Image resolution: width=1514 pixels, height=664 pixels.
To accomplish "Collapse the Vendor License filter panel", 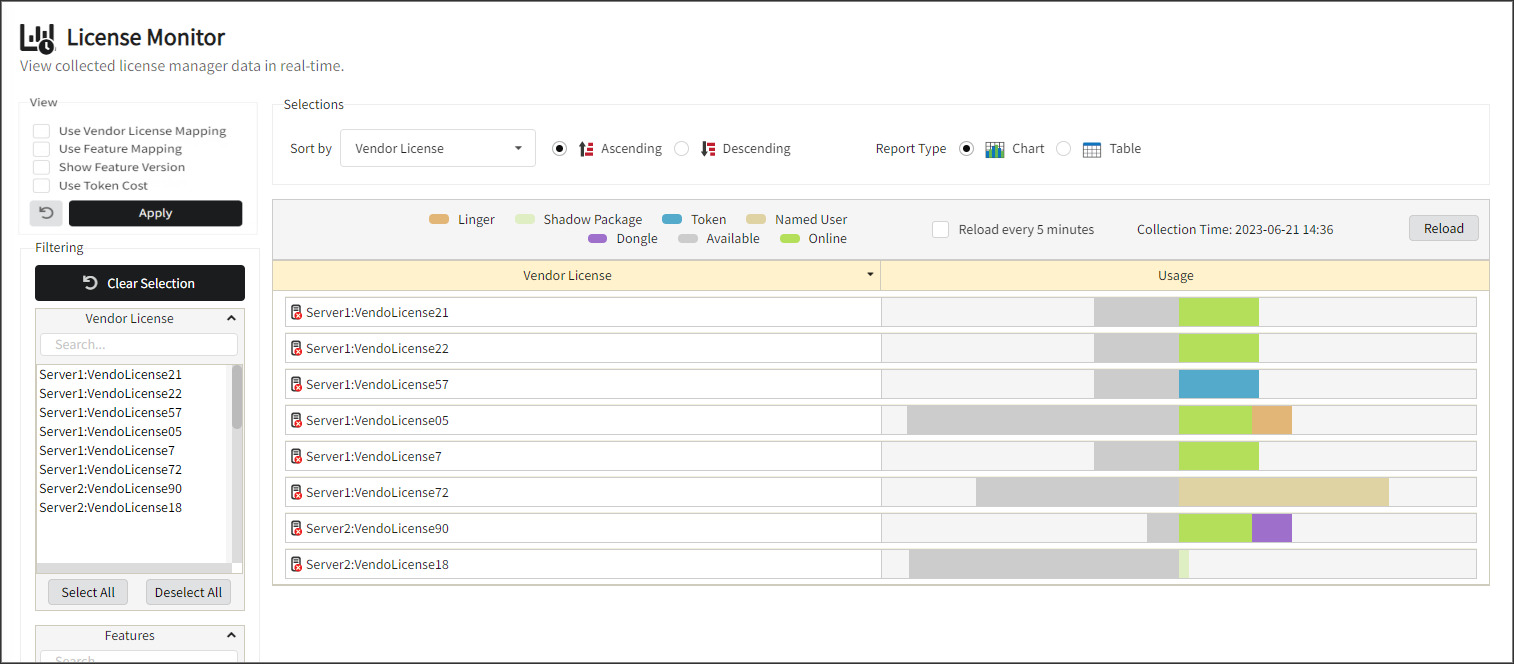I will coord(231,318).
